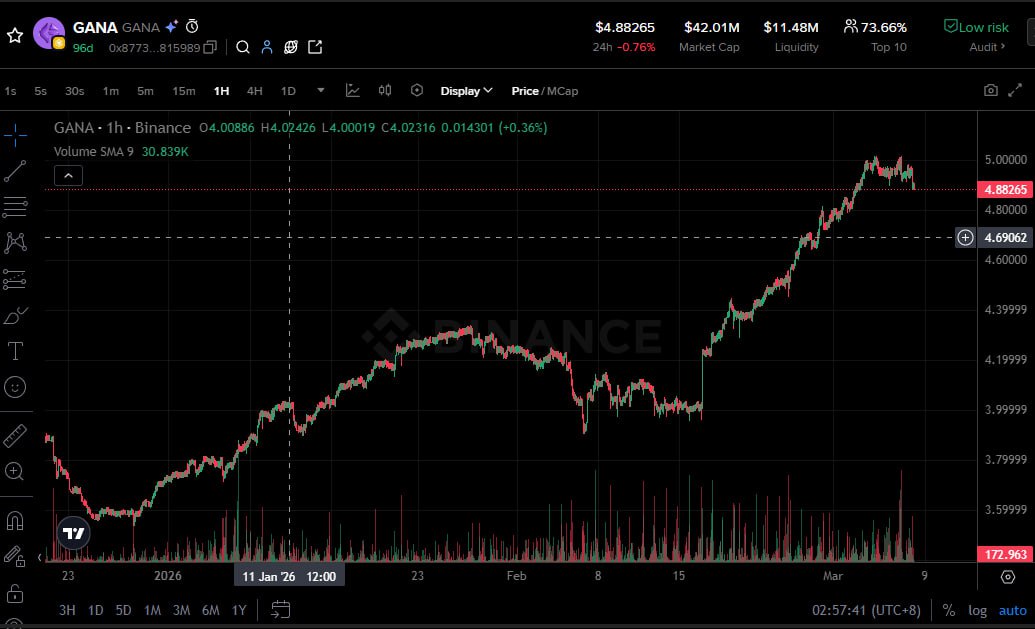
Task: Open timezone setting 02:57:41 (UTC+8)
Action: pos(866,611)
